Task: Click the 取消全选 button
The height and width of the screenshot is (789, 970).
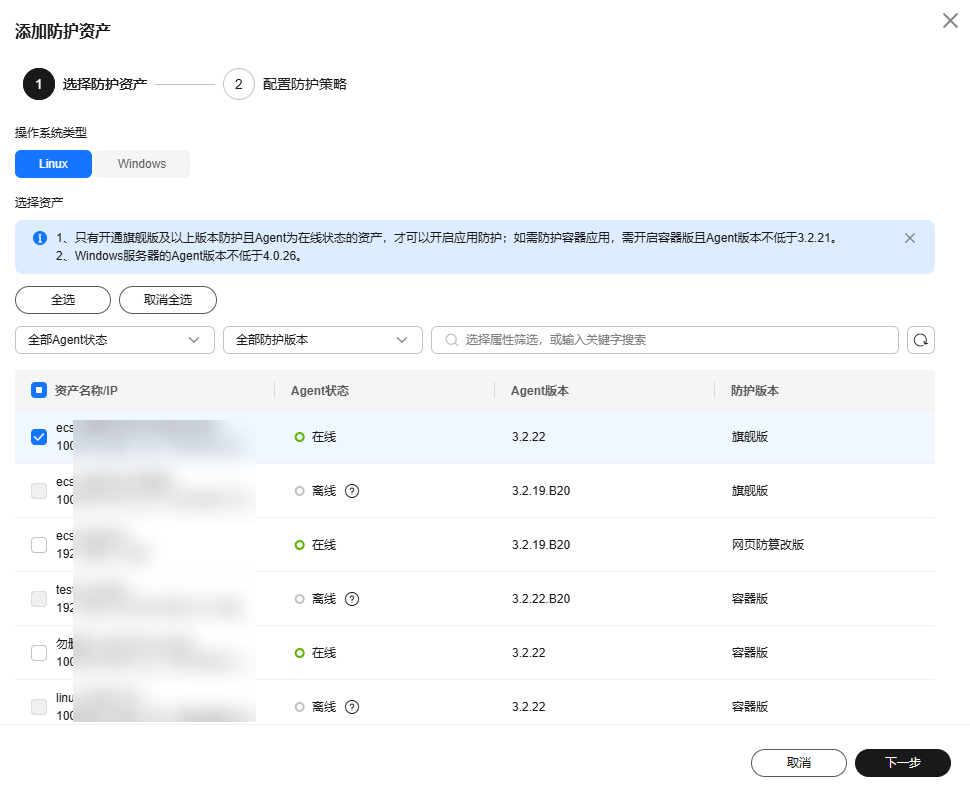Action: (x=168, y=300)
